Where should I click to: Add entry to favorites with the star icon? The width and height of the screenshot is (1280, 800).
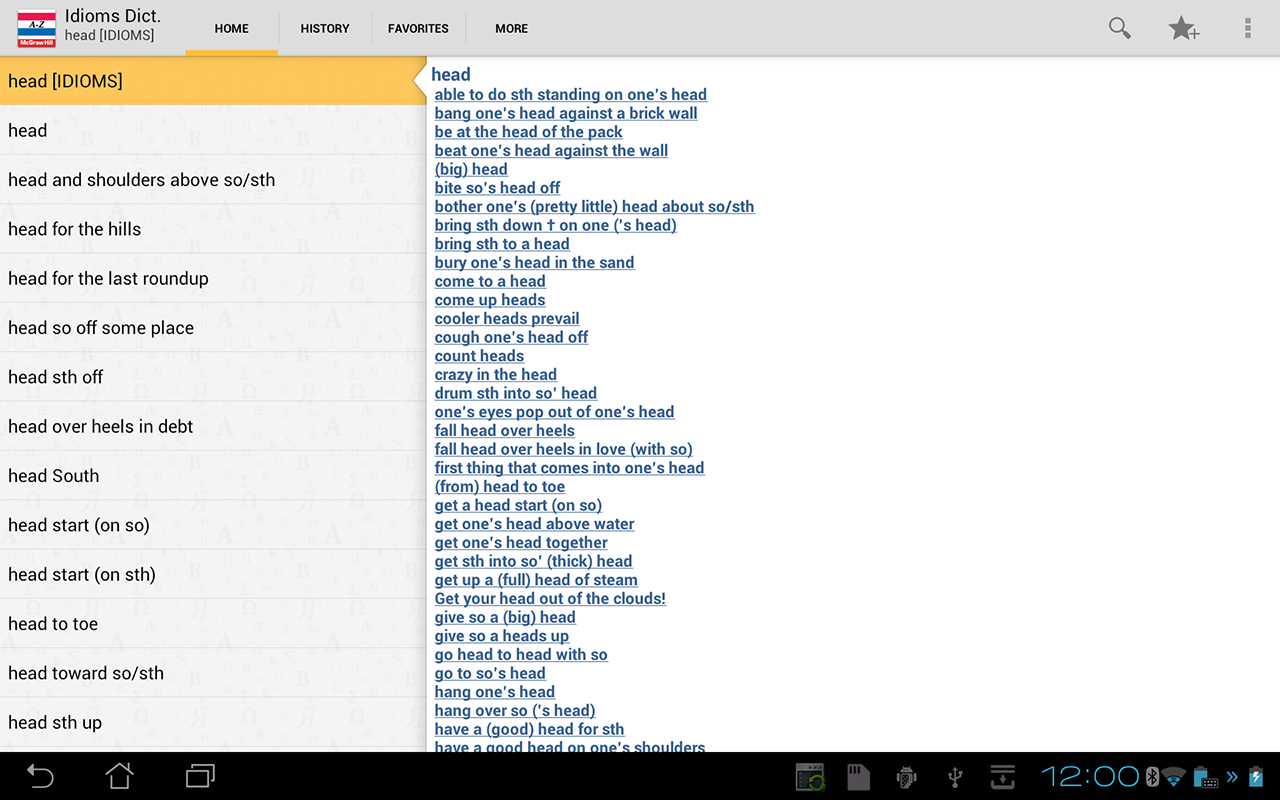click(1184, 28)
